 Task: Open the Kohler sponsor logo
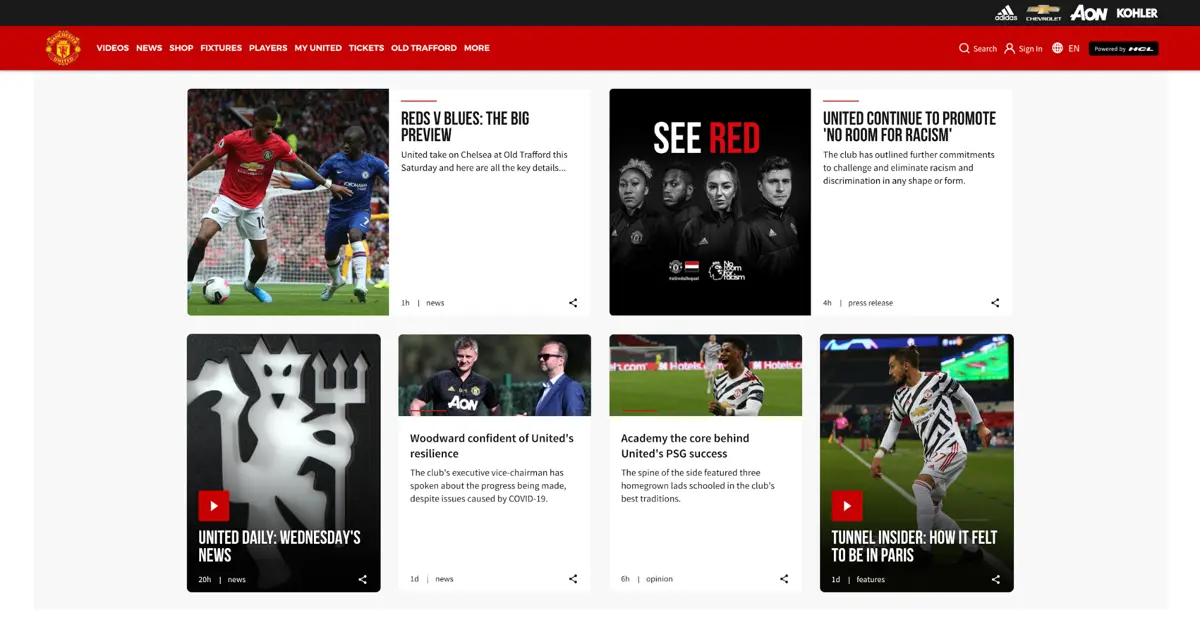[1137, 13]
